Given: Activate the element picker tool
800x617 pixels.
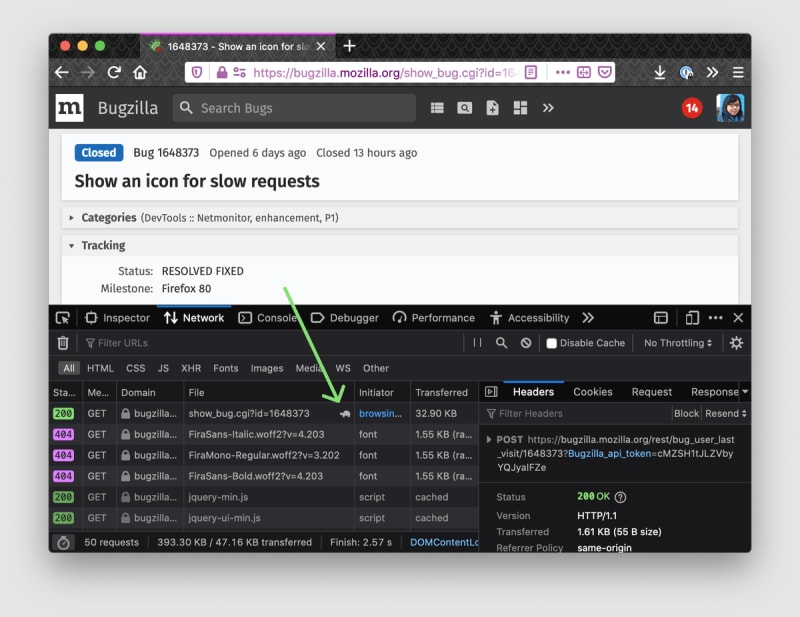Looking at the screenshot, I should [x=63, y=318].
